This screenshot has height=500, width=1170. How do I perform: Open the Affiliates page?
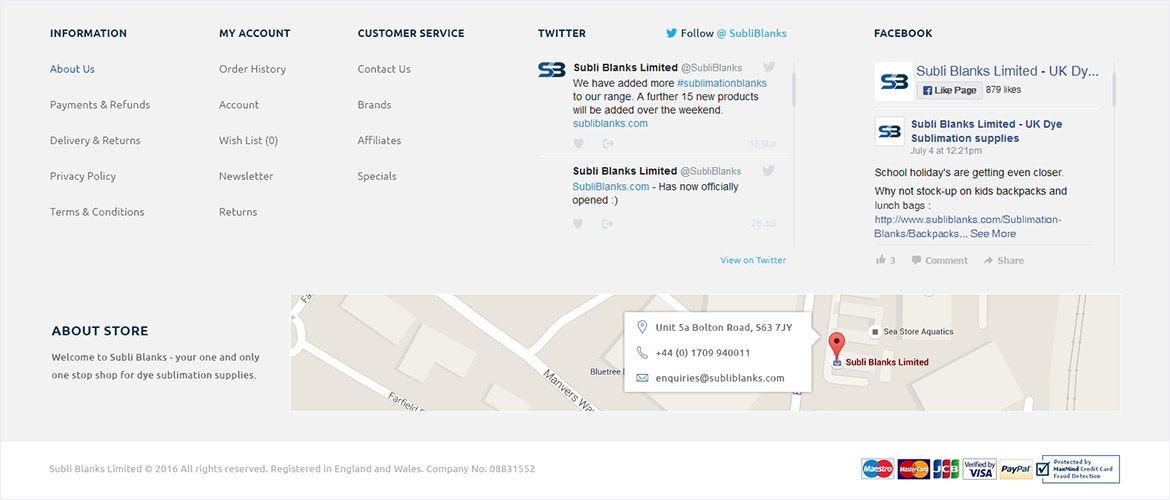[x=379, y=140]
